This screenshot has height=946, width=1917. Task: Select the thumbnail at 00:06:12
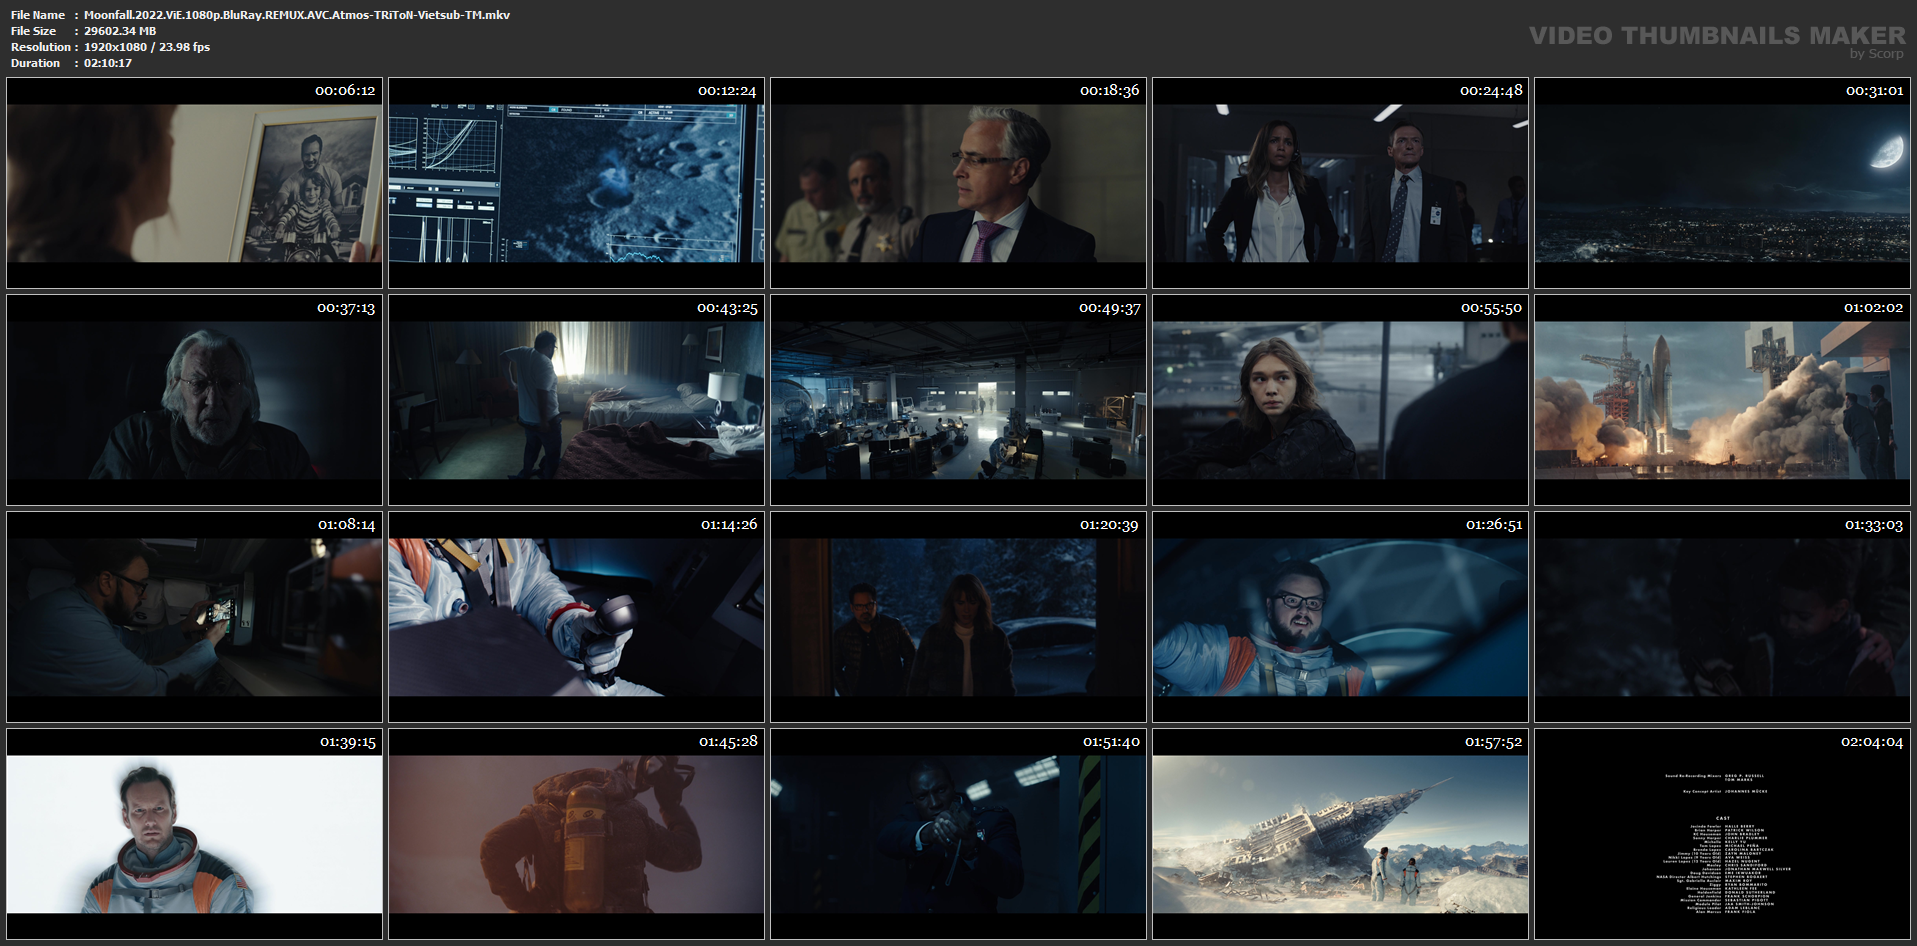[194, 183]
